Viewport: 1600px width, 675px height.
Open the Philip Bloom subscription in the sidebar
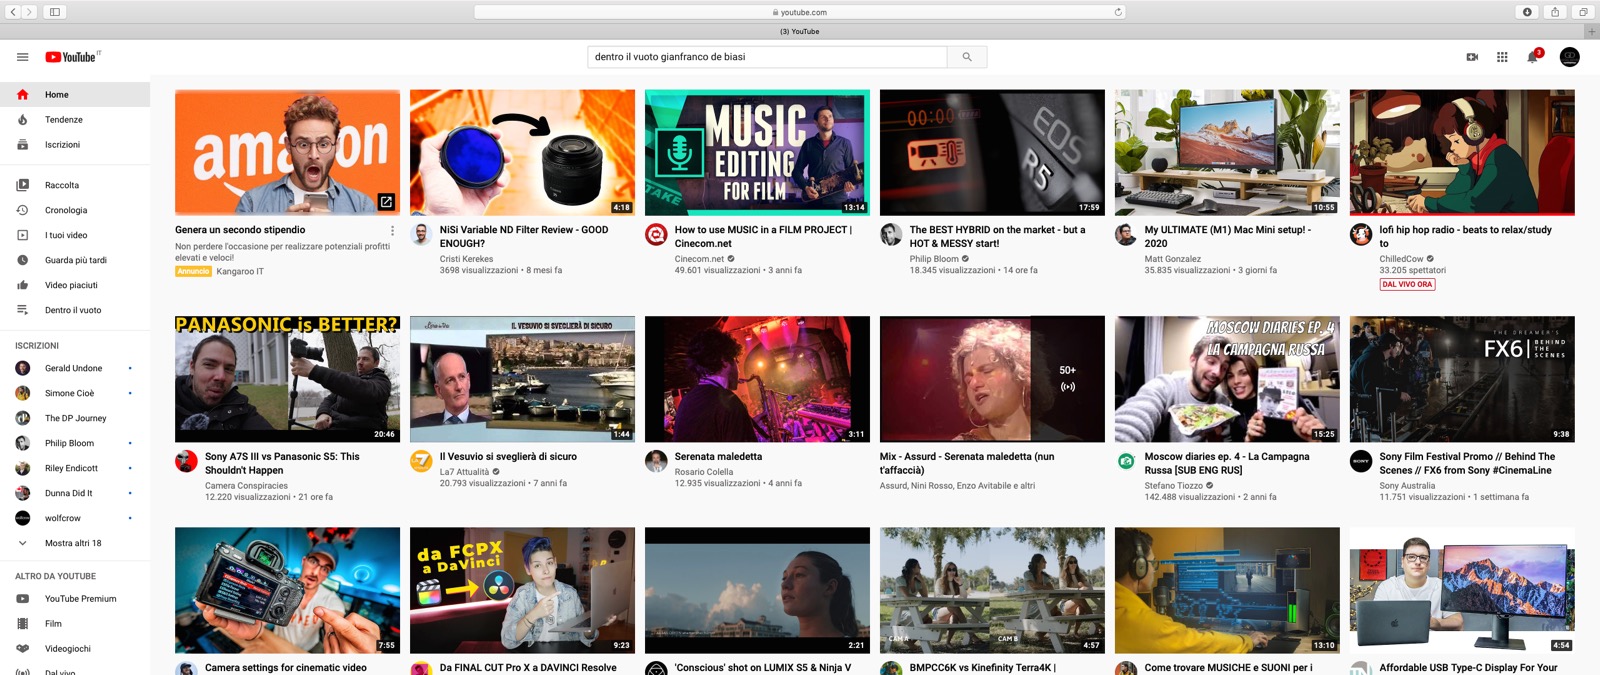75,443
